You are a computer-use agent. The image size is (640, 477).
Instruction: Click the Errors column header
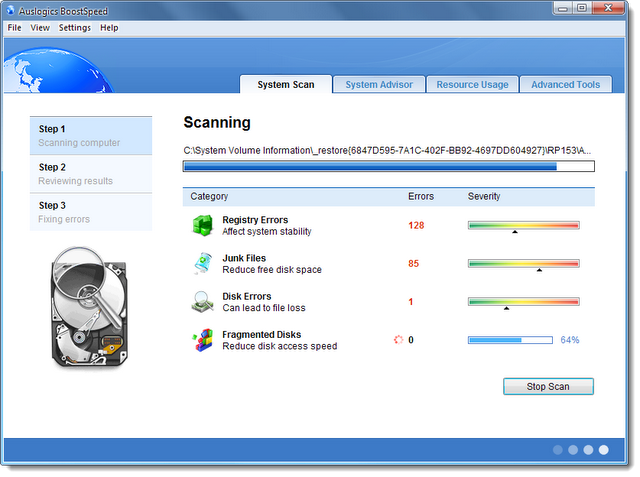pyautogui.click(x=421, y=196)
